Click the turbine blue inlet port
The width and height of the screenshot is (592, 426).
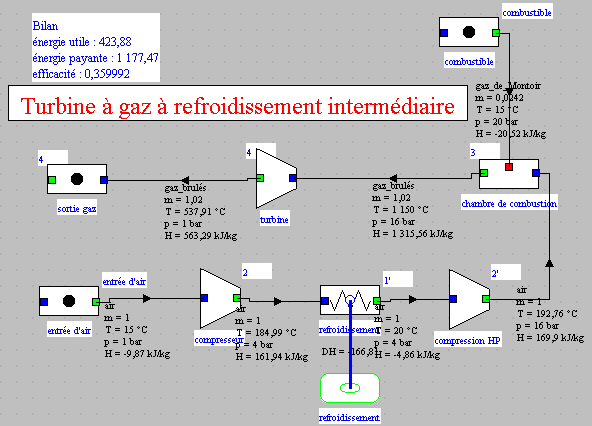293,178
